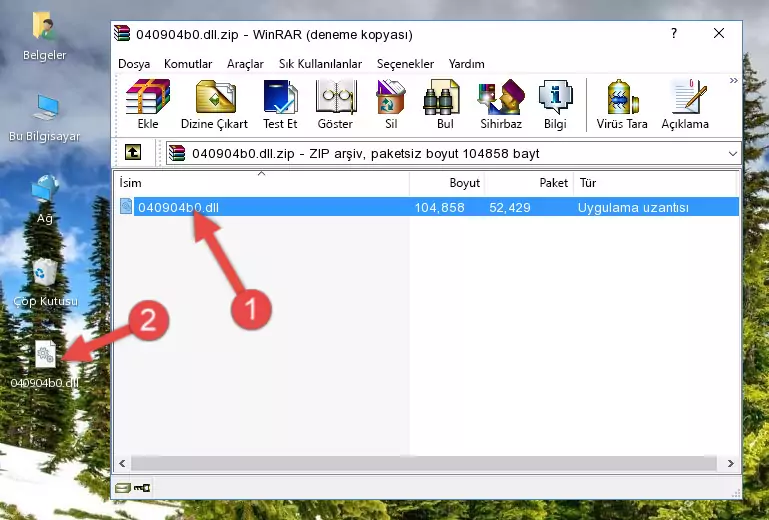The width and height of the screenshot is (769, 520).
Task: Open the Araçlar menu
Action: (245, 64)
